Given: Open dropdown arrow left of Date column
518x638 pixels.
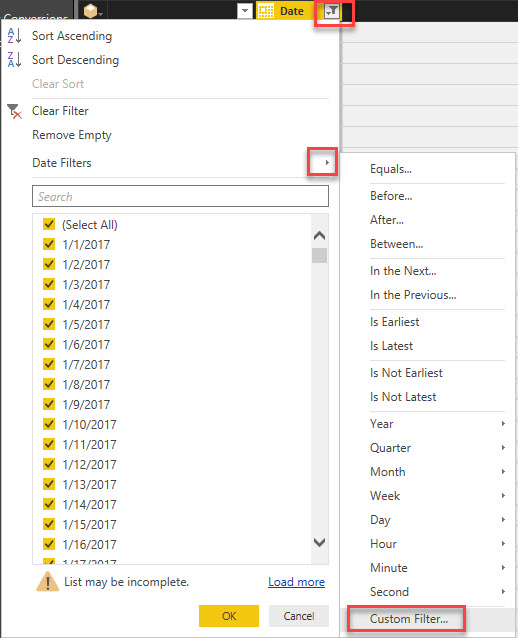Looking at the screenshot, I should click(x=245, y=11).
